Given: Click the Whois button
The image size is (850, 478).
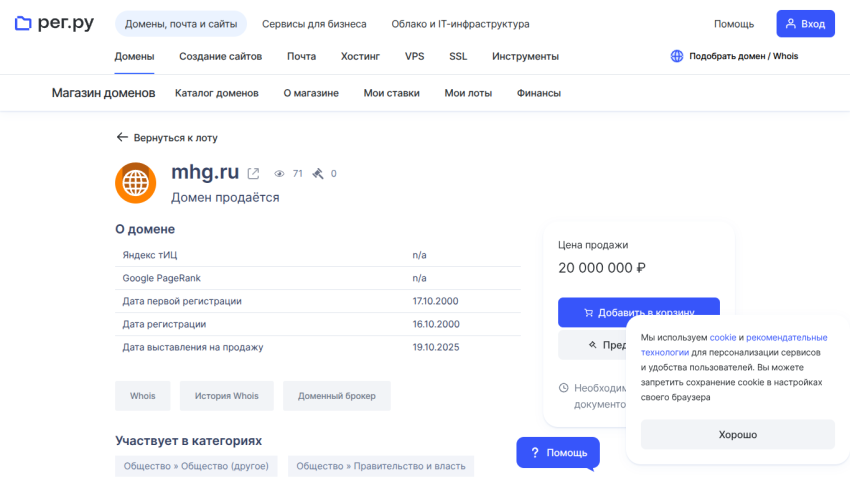Looking at the screenshot, I should (x=143, y=396).
